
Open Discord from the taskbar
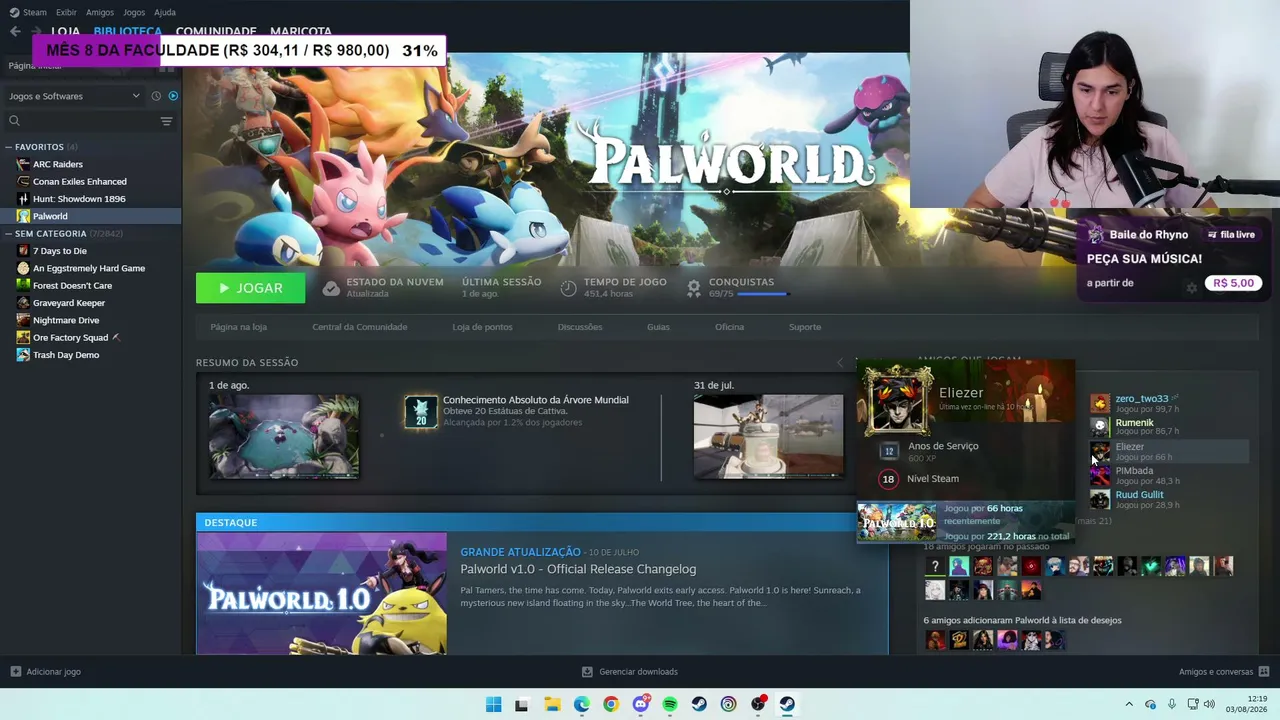[641, 704]
